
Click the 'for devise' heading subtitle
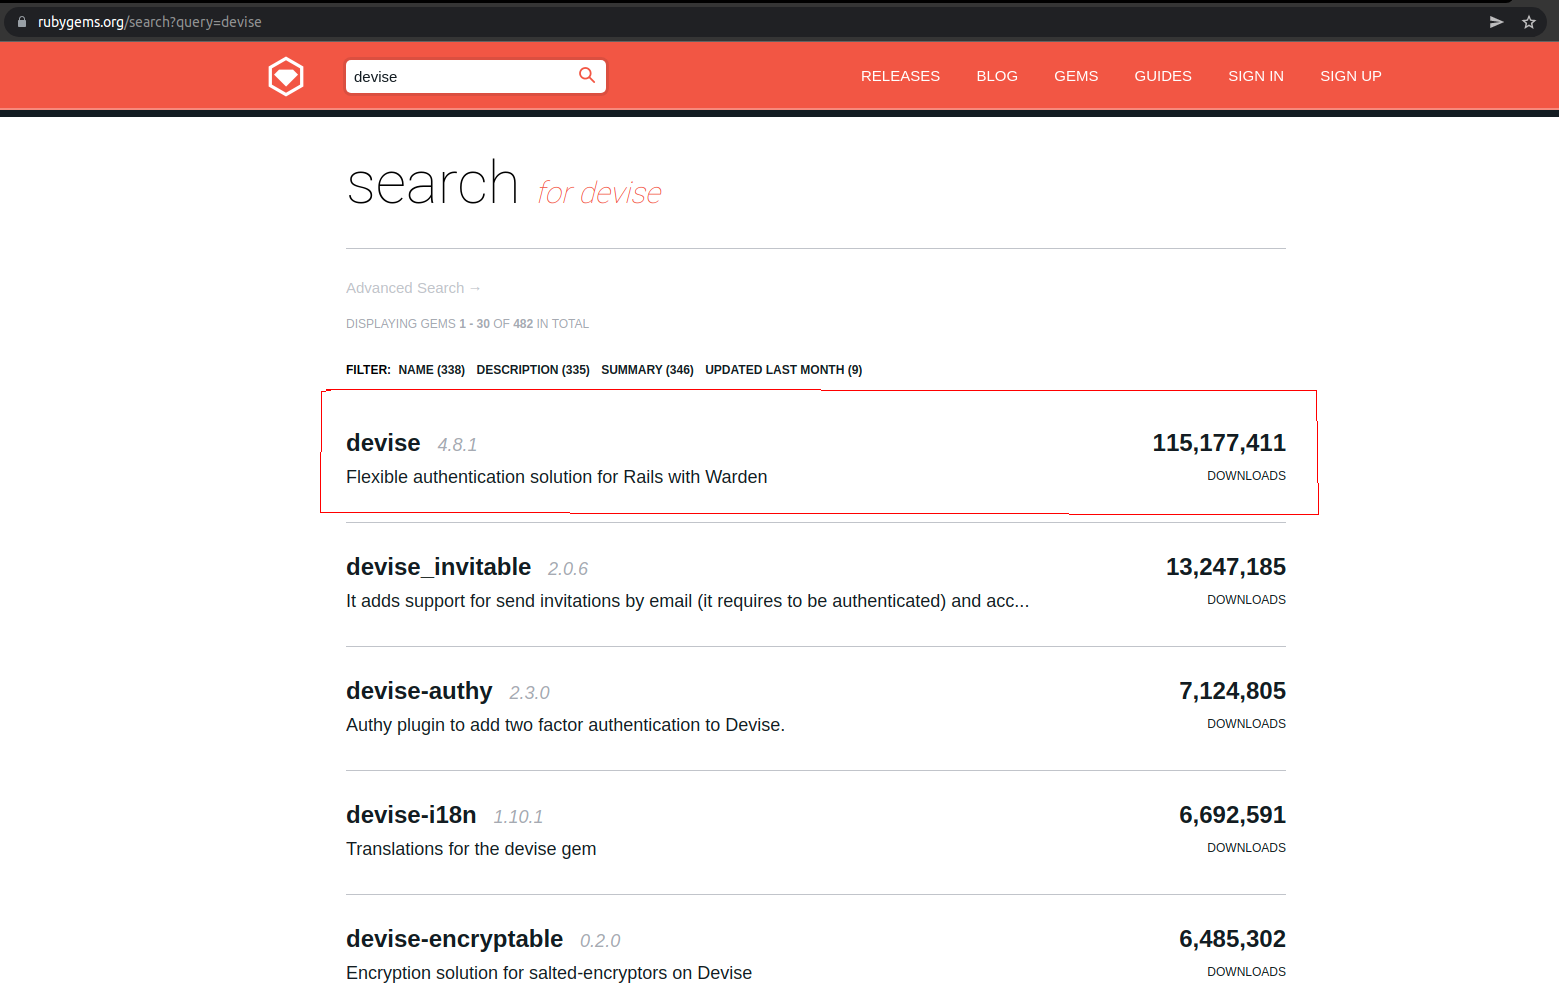tap(600, 192)
